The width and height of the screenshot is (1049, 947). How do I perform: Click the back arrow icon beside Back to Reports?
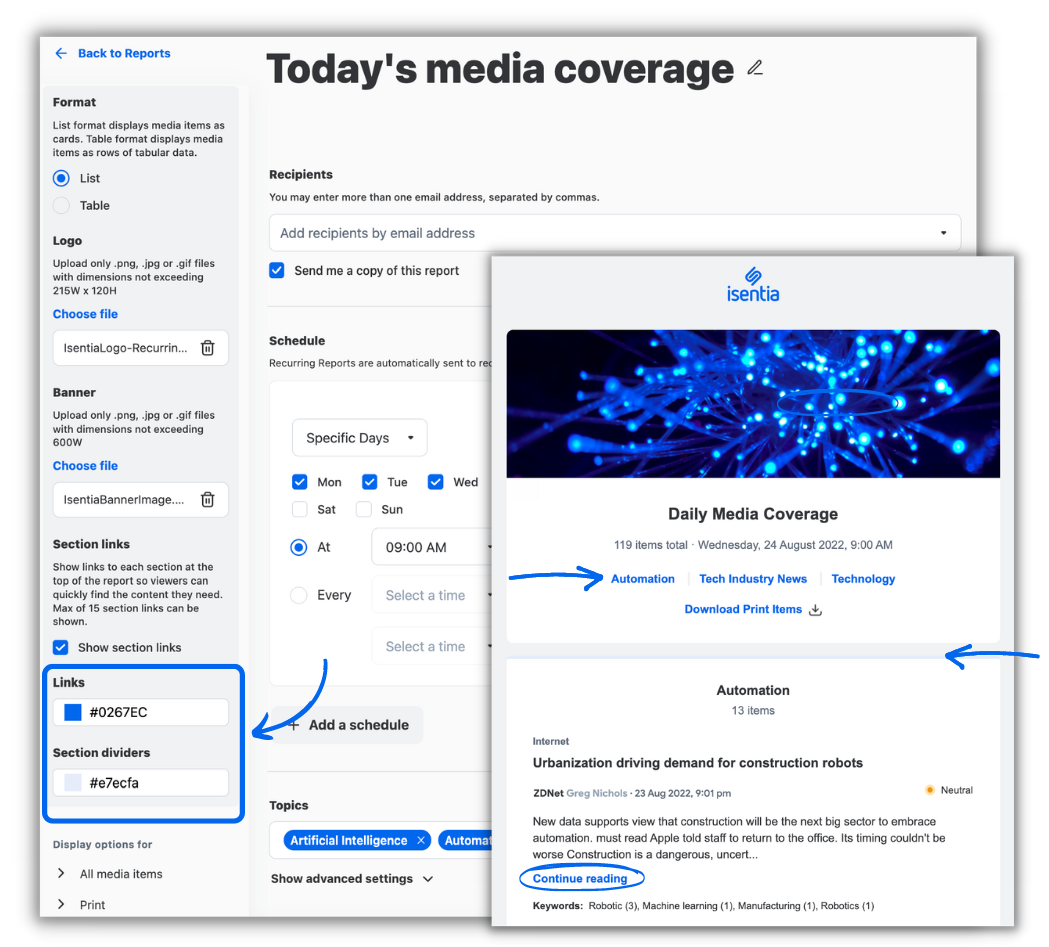61,54
